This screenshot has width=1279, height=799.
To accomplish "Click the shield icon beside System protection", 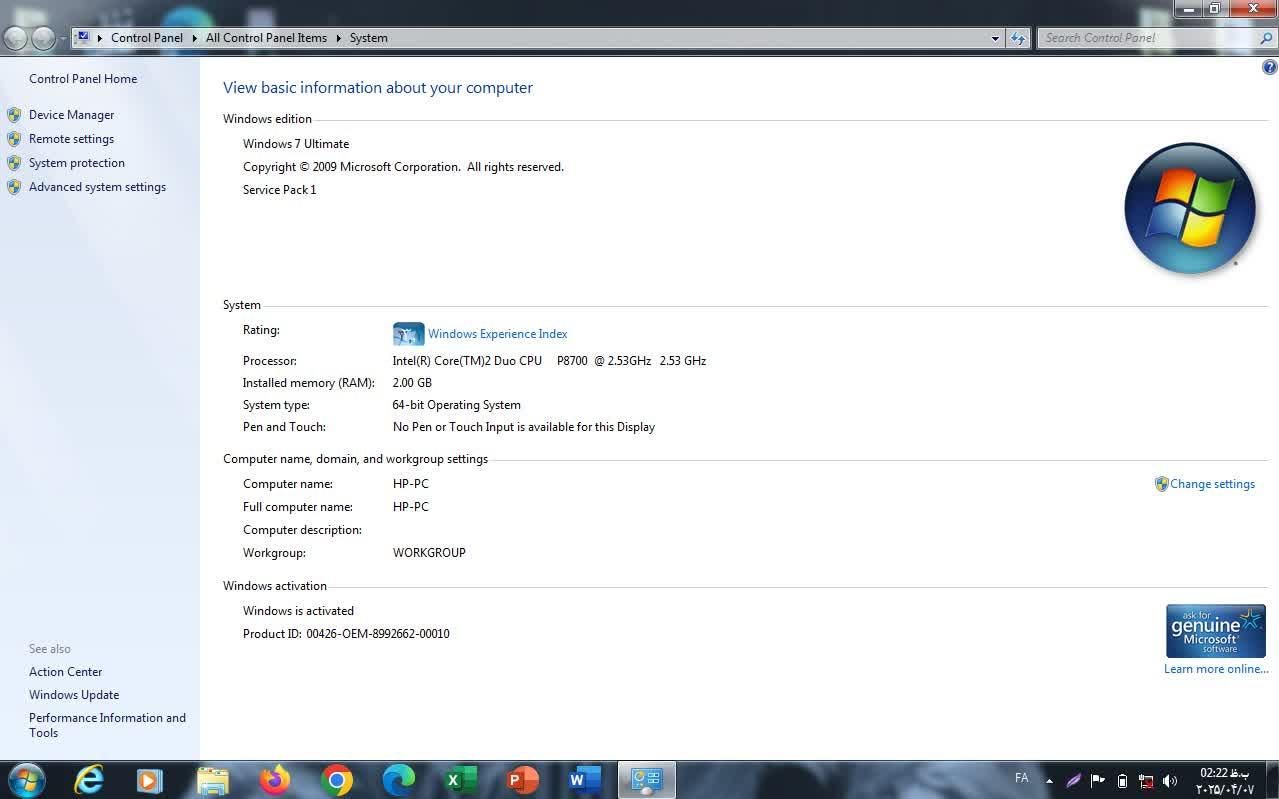I will 14,163.
